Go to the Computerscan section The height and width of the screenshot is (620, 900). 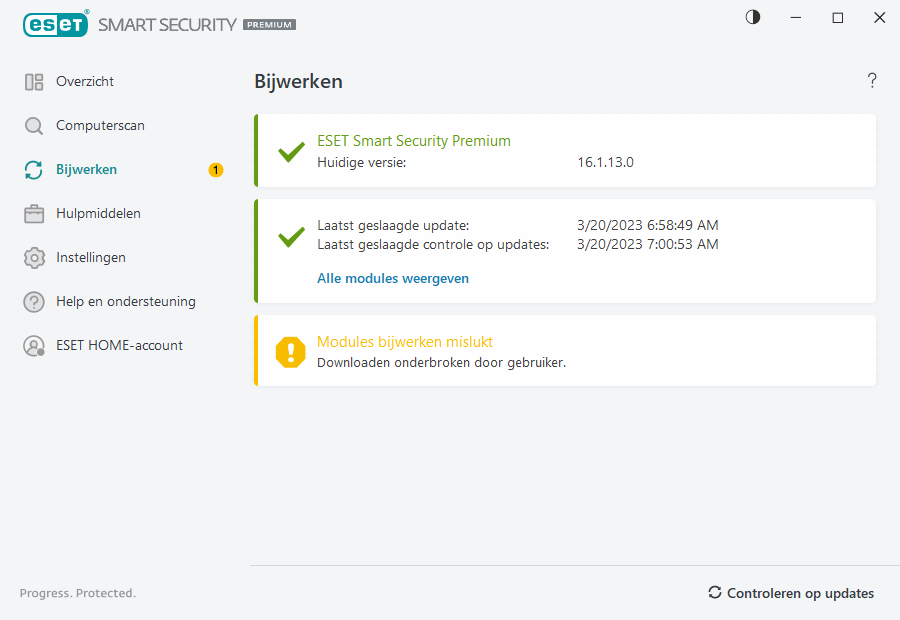click(100, 126)
